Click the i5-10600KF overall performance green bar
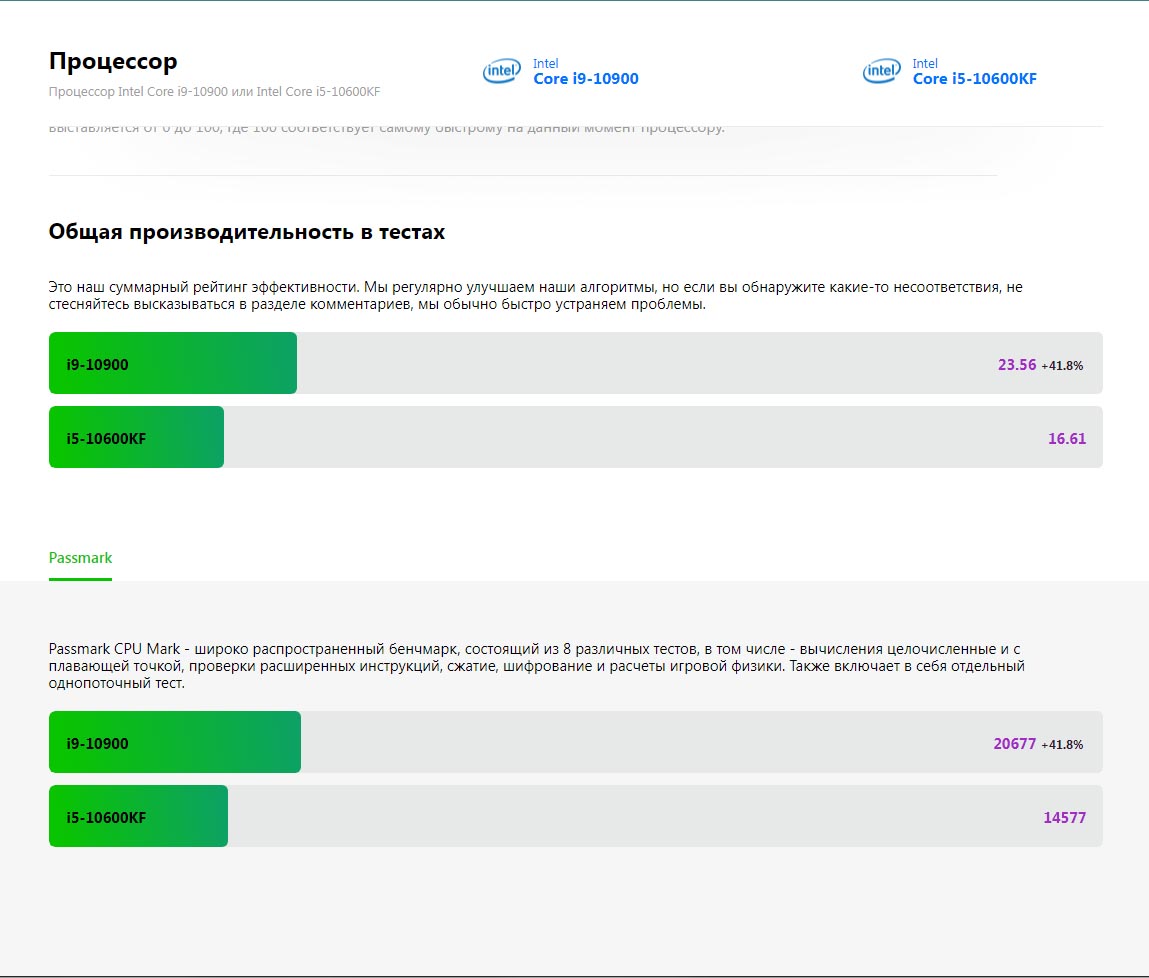This screenshot has height=978, width=1149. tap(136, 437)
